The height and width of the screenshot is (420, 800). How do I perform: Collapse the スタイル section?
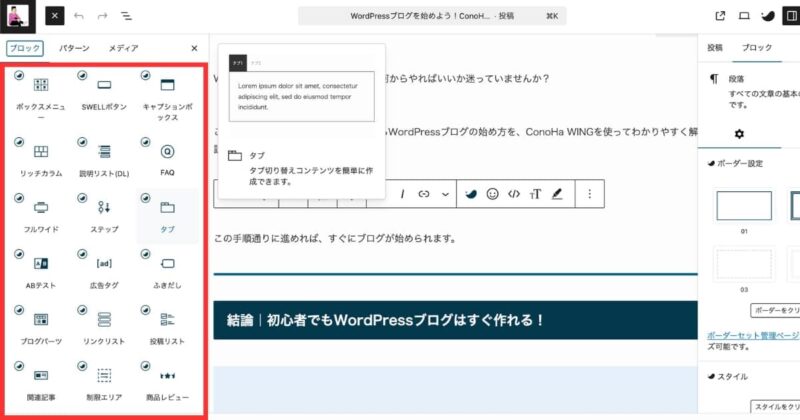(728, 377)
